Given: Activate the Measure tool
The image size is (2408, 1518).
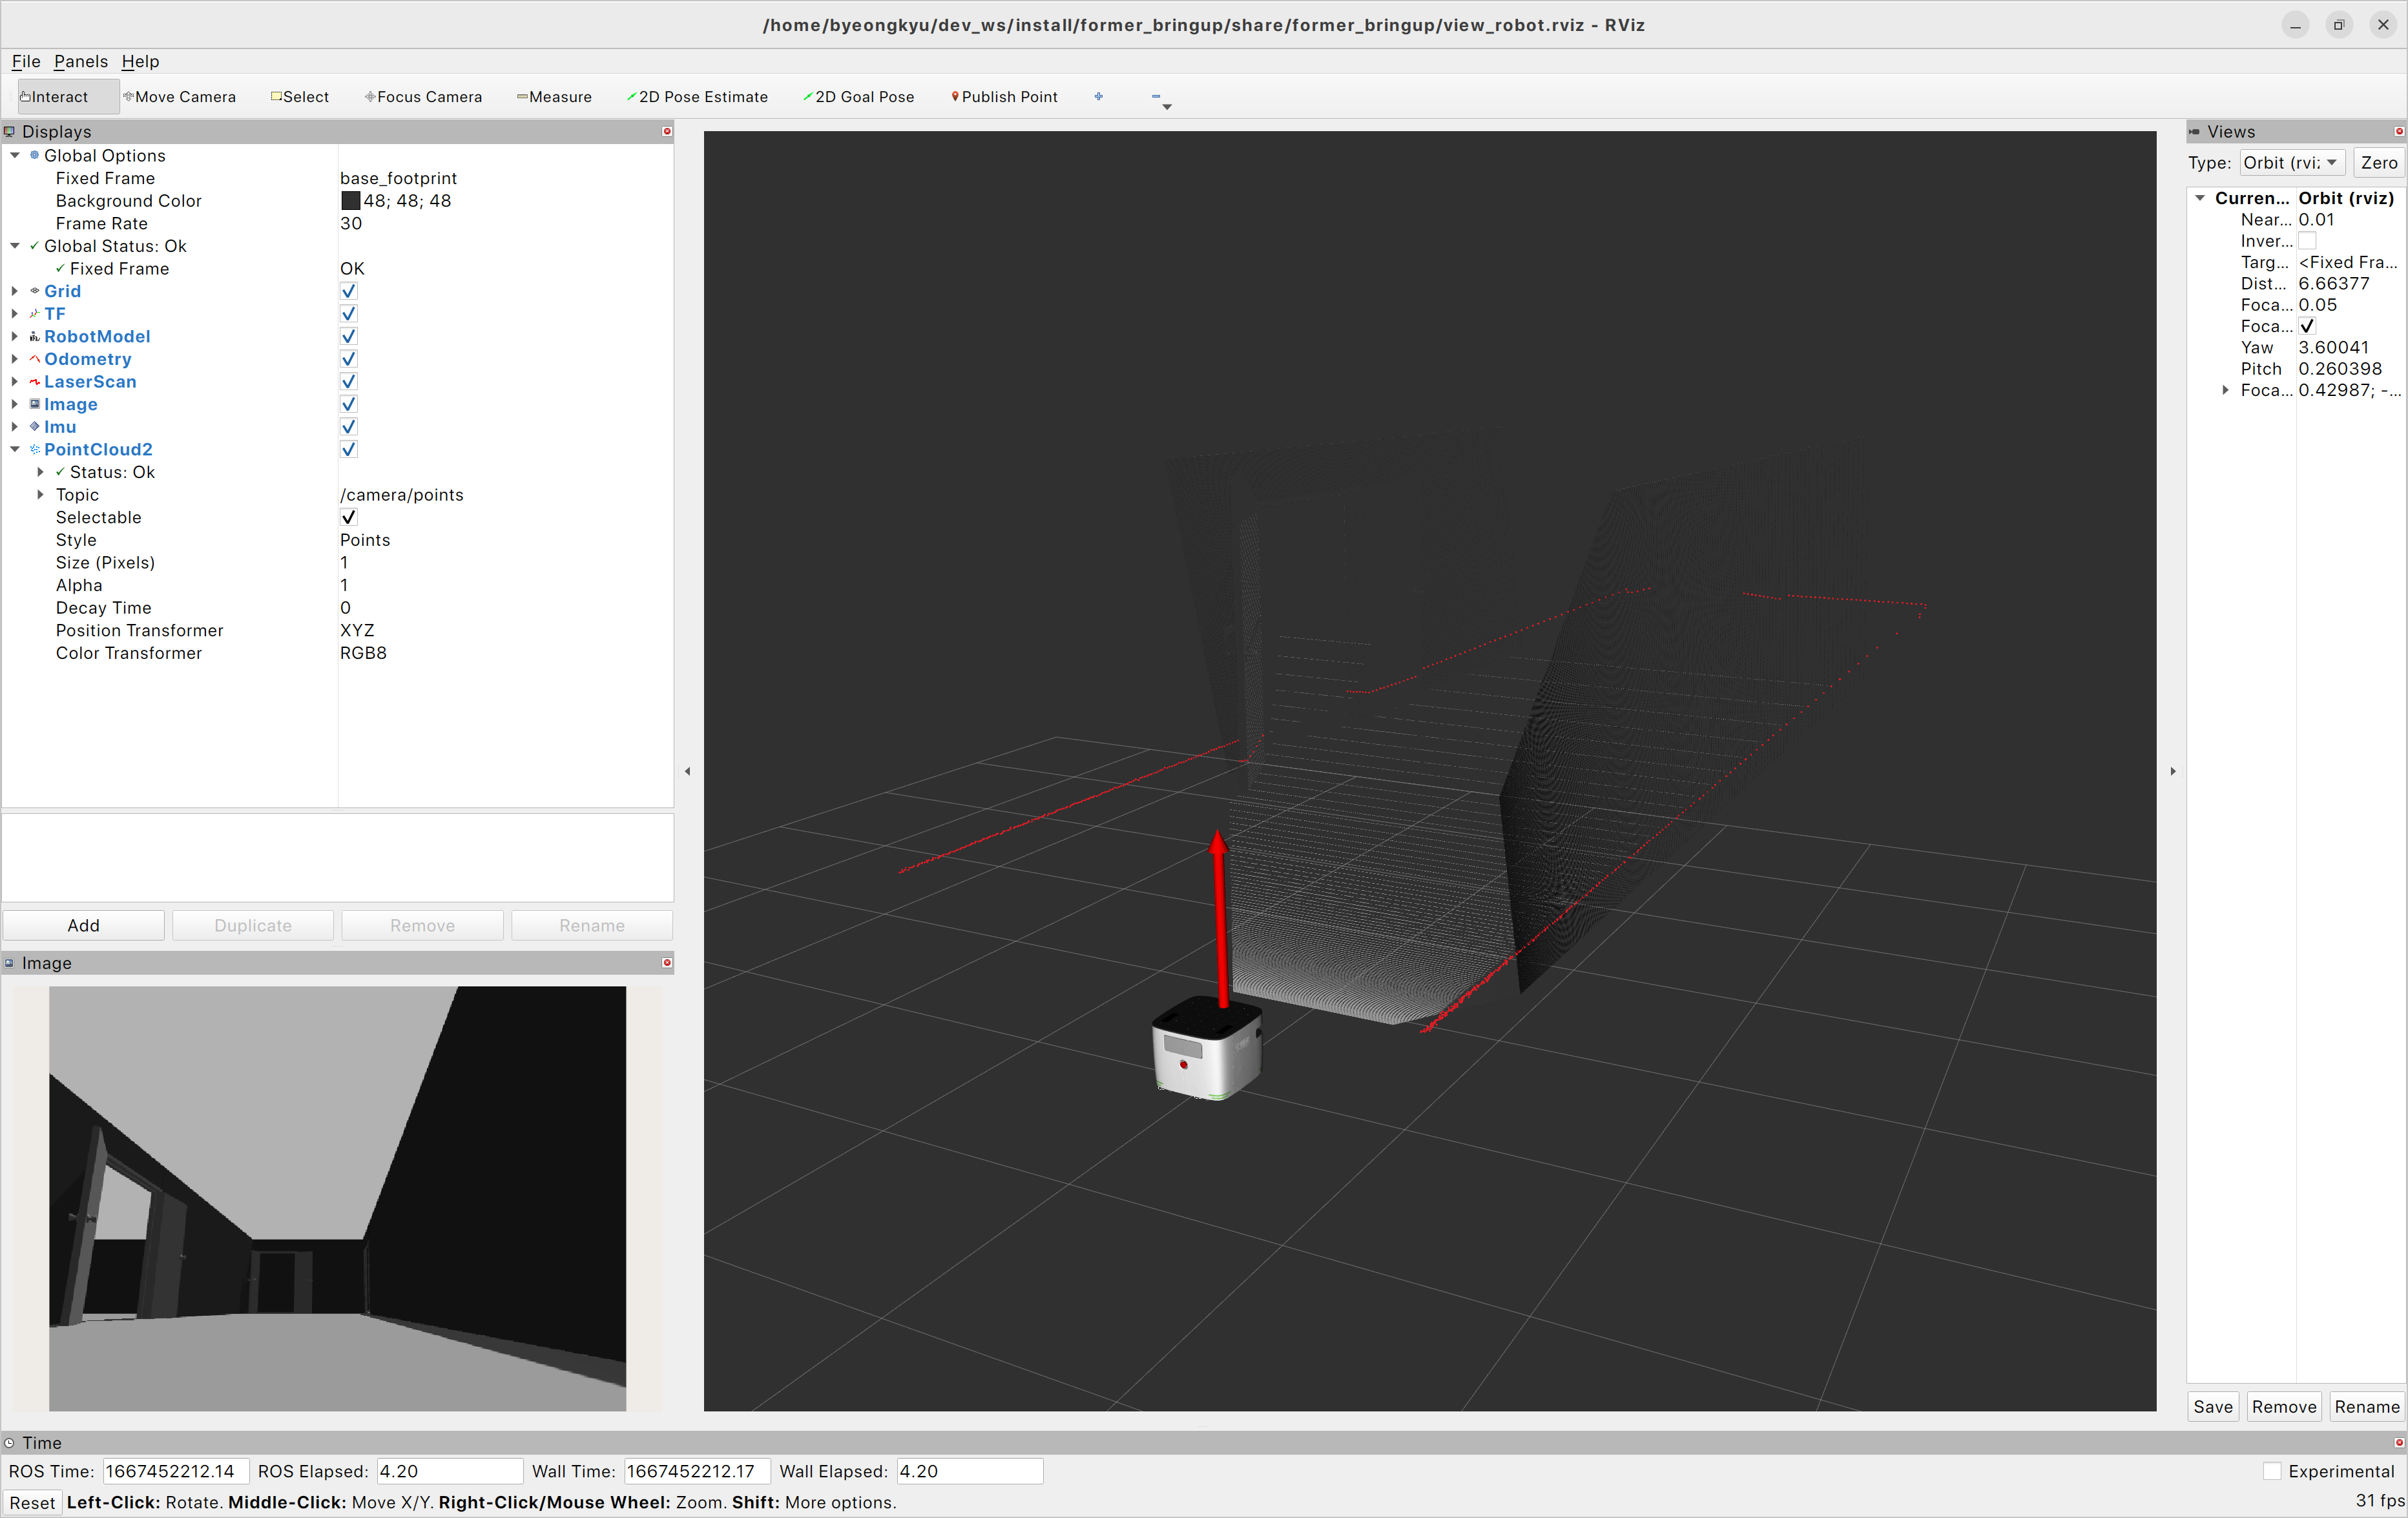Looking at the screenshot, I should 554,97.
